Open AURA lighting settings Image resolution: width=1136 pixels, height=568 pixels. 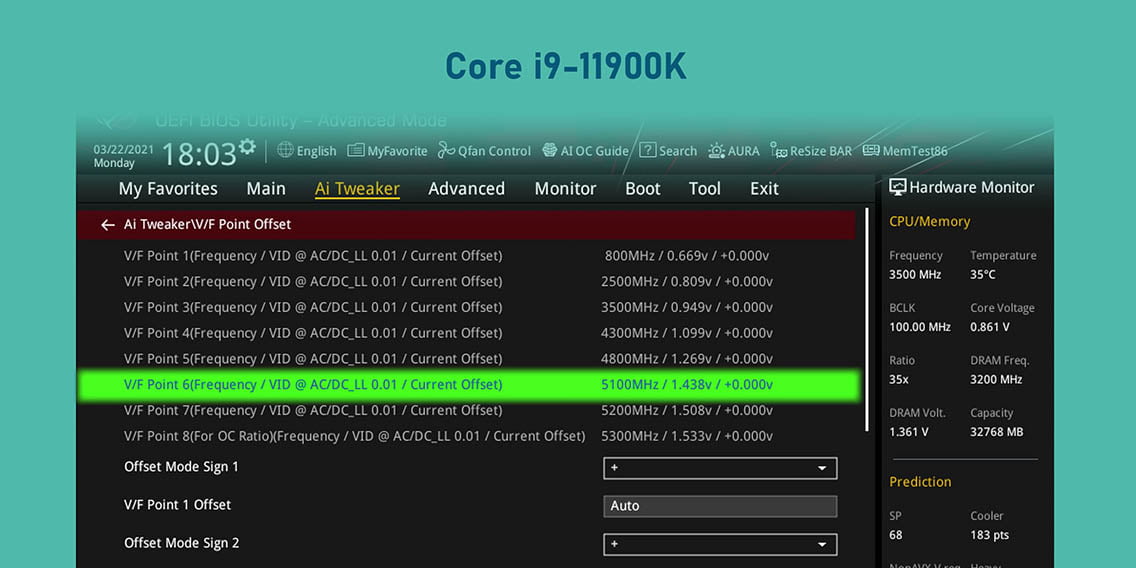pyautogui.click(x=733, y=151)
